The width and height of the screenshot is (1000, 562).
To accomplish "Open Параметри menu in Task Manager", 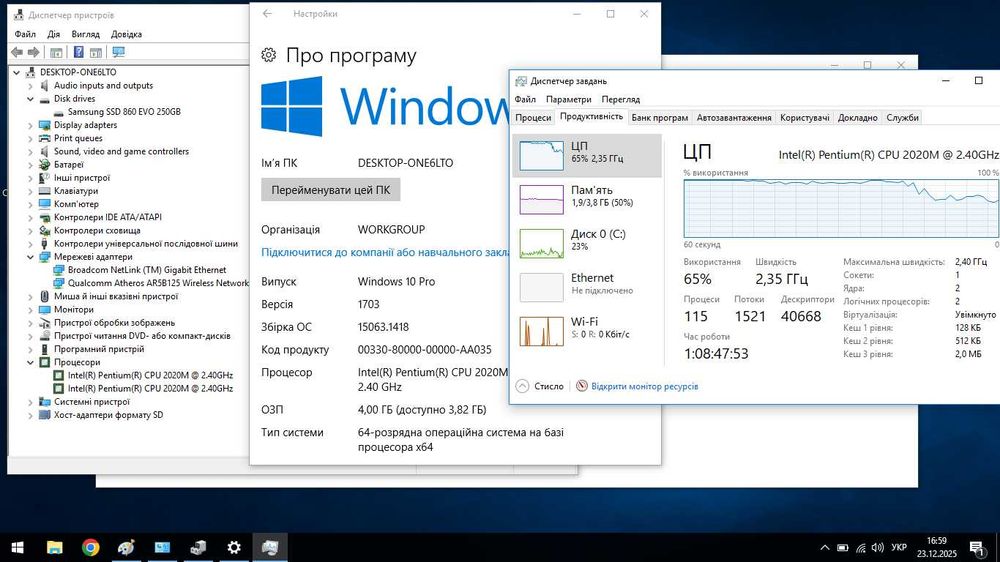I will coord(568,100).
